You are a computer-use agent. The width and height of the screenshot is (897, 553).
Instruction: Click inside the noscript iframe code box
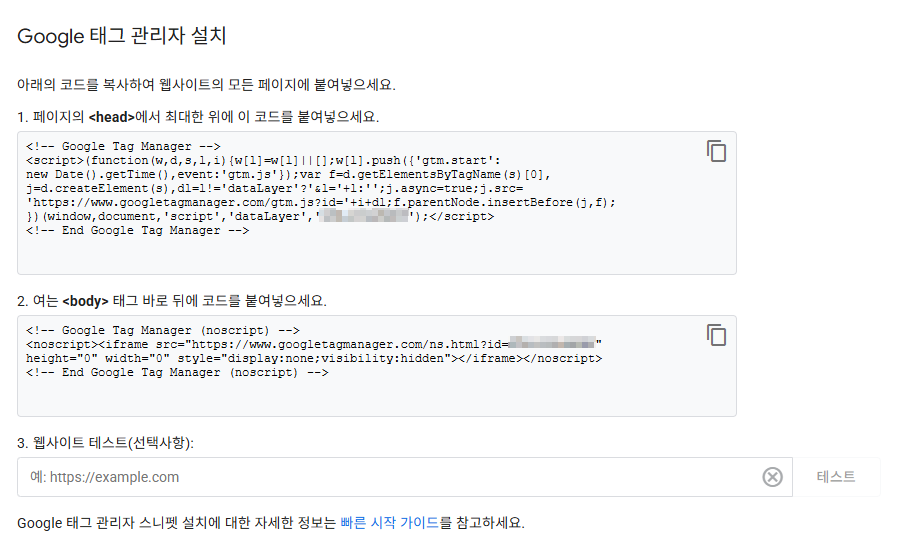(x=377, y=366)
